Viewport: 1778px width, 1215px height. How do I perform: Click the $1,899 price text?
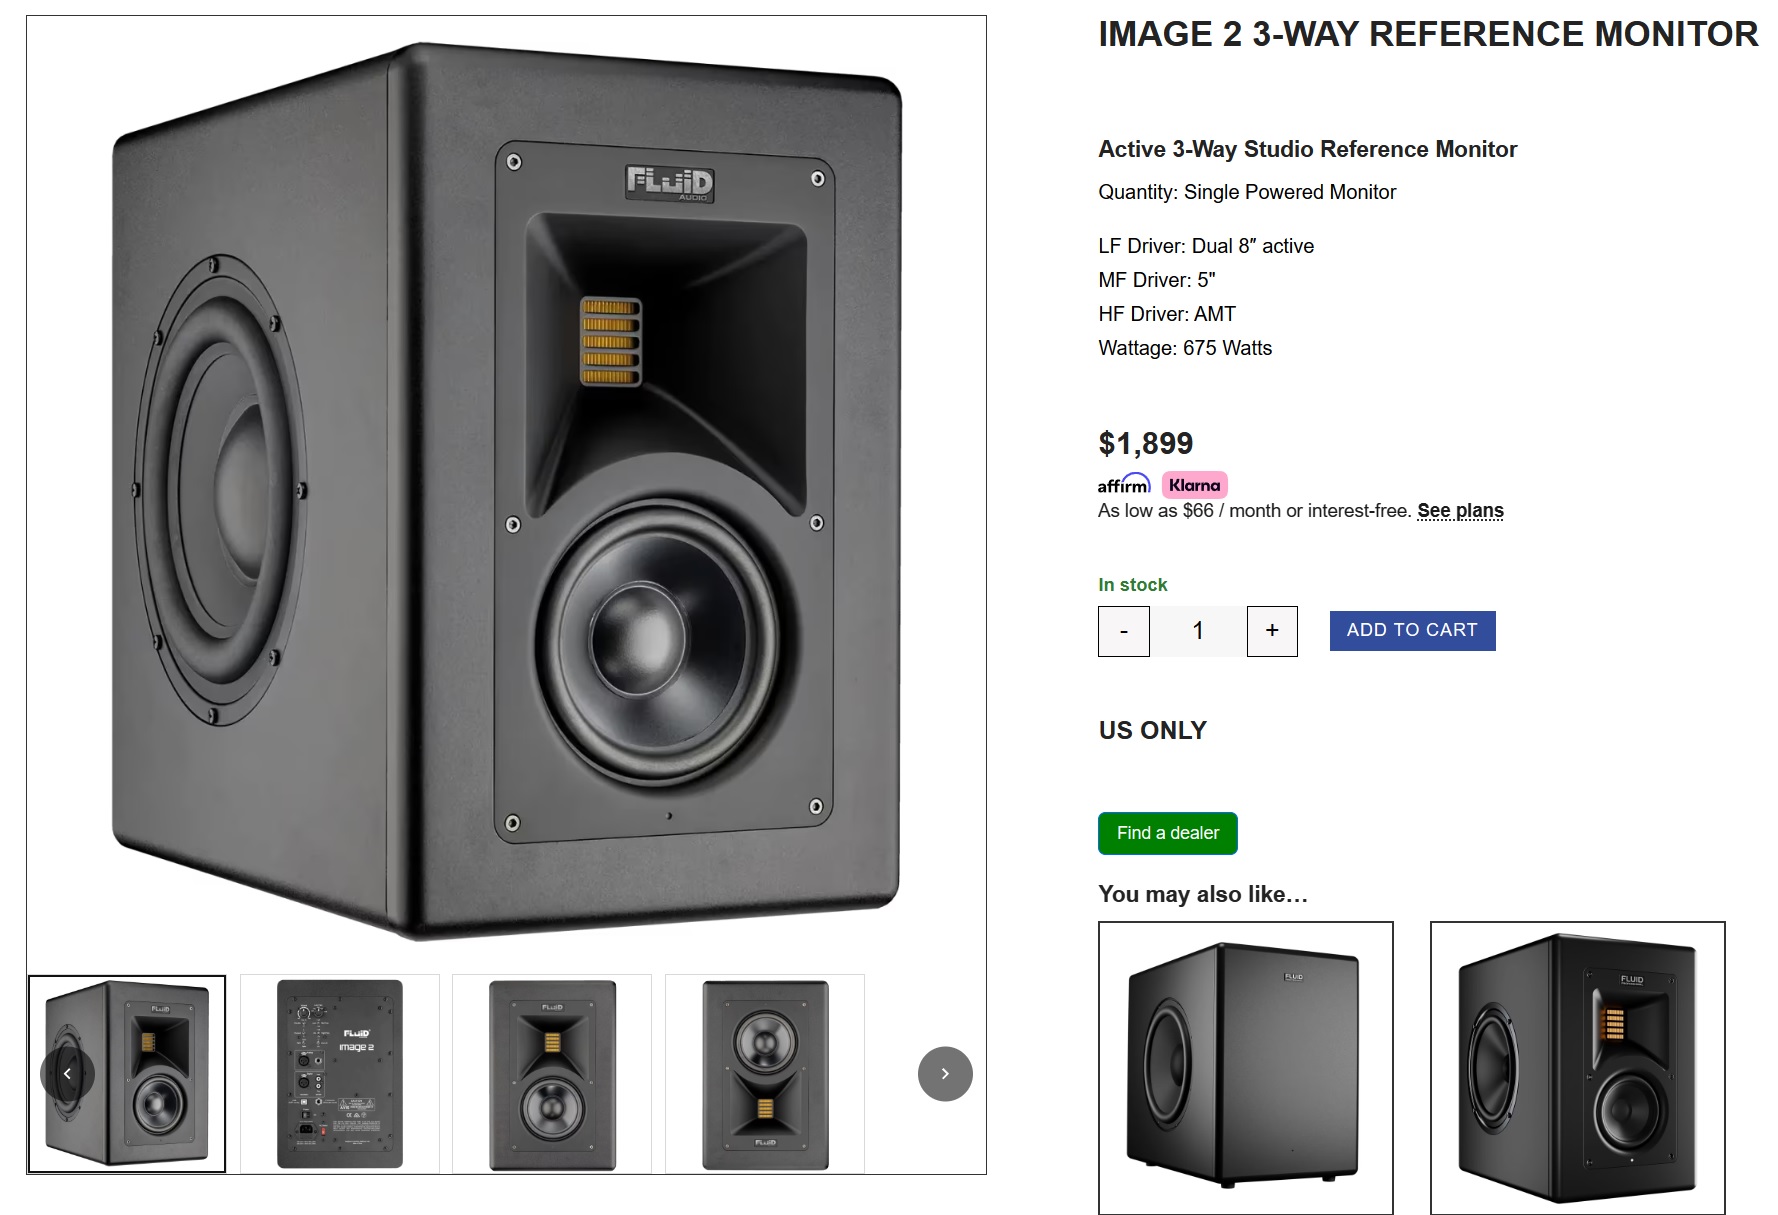pos(1146,443)
